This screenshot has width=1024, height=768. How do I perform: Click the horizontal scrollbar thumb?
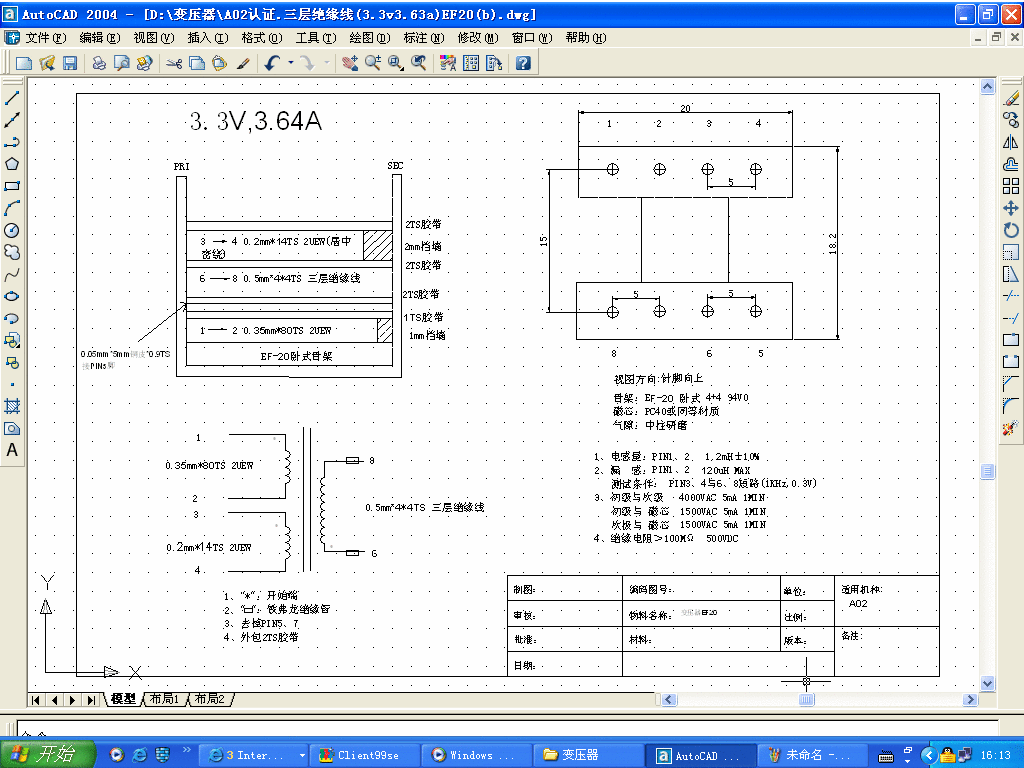[x=807, y=699]
